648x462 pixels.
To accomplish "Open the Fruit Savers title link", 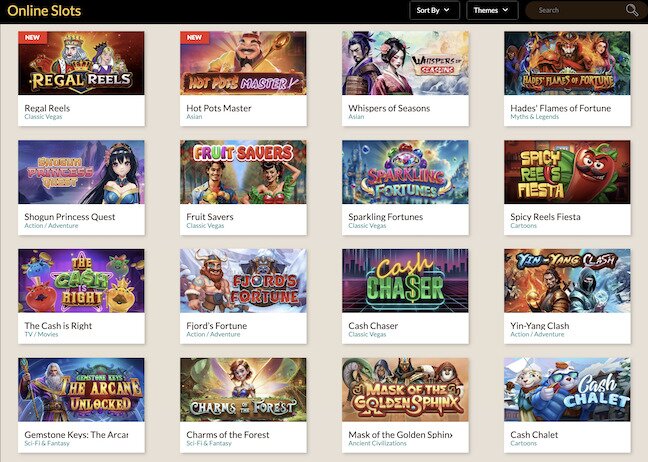I will 210,217.
